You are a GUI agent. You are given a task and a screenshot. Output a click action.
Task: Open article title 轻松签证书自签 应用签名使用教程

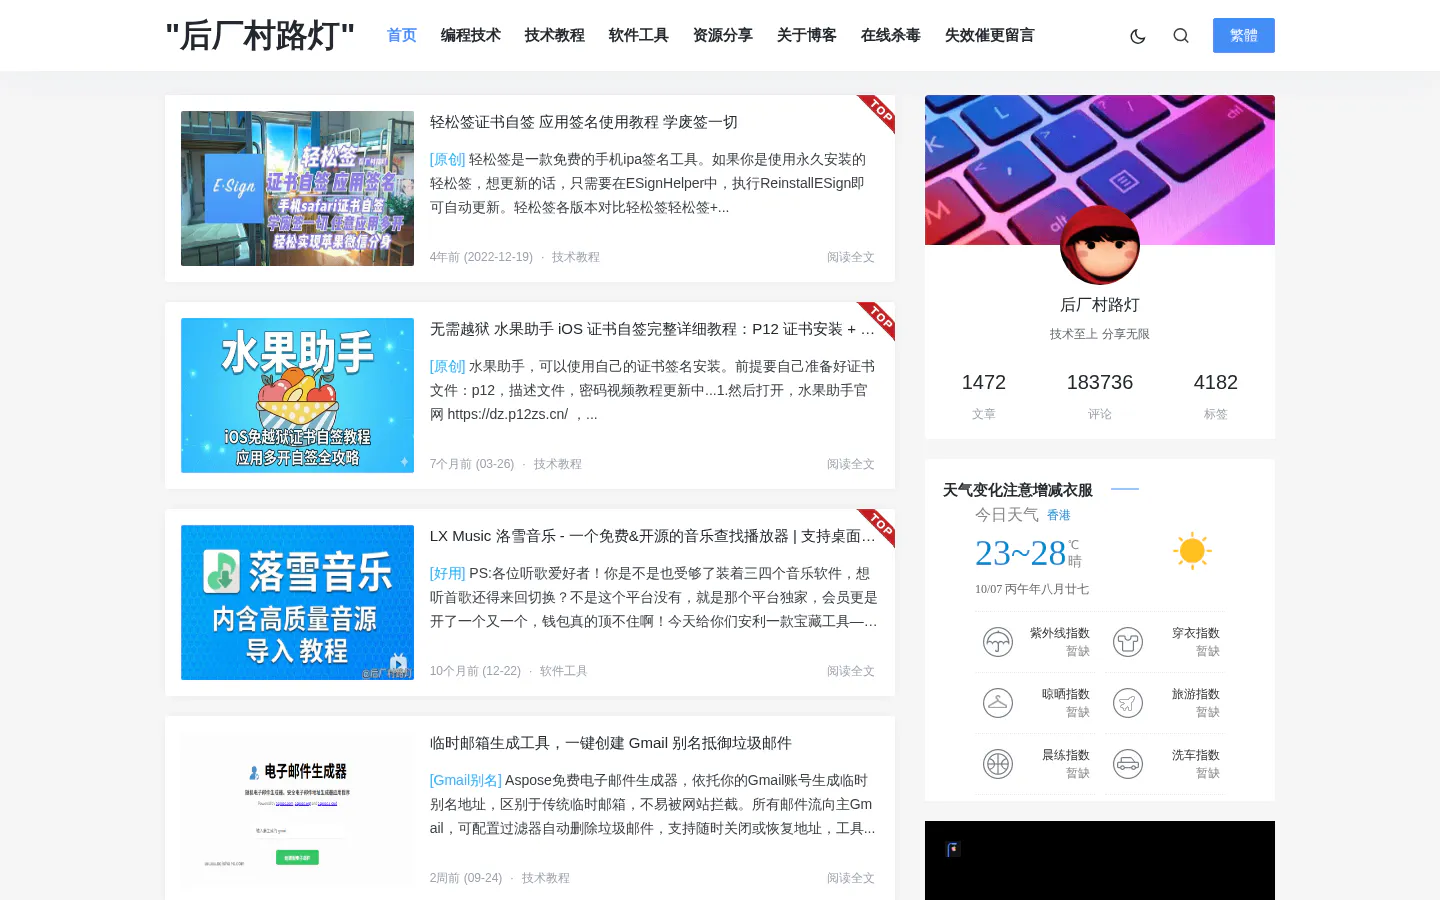pyautogui.click(x=584, y=122)
